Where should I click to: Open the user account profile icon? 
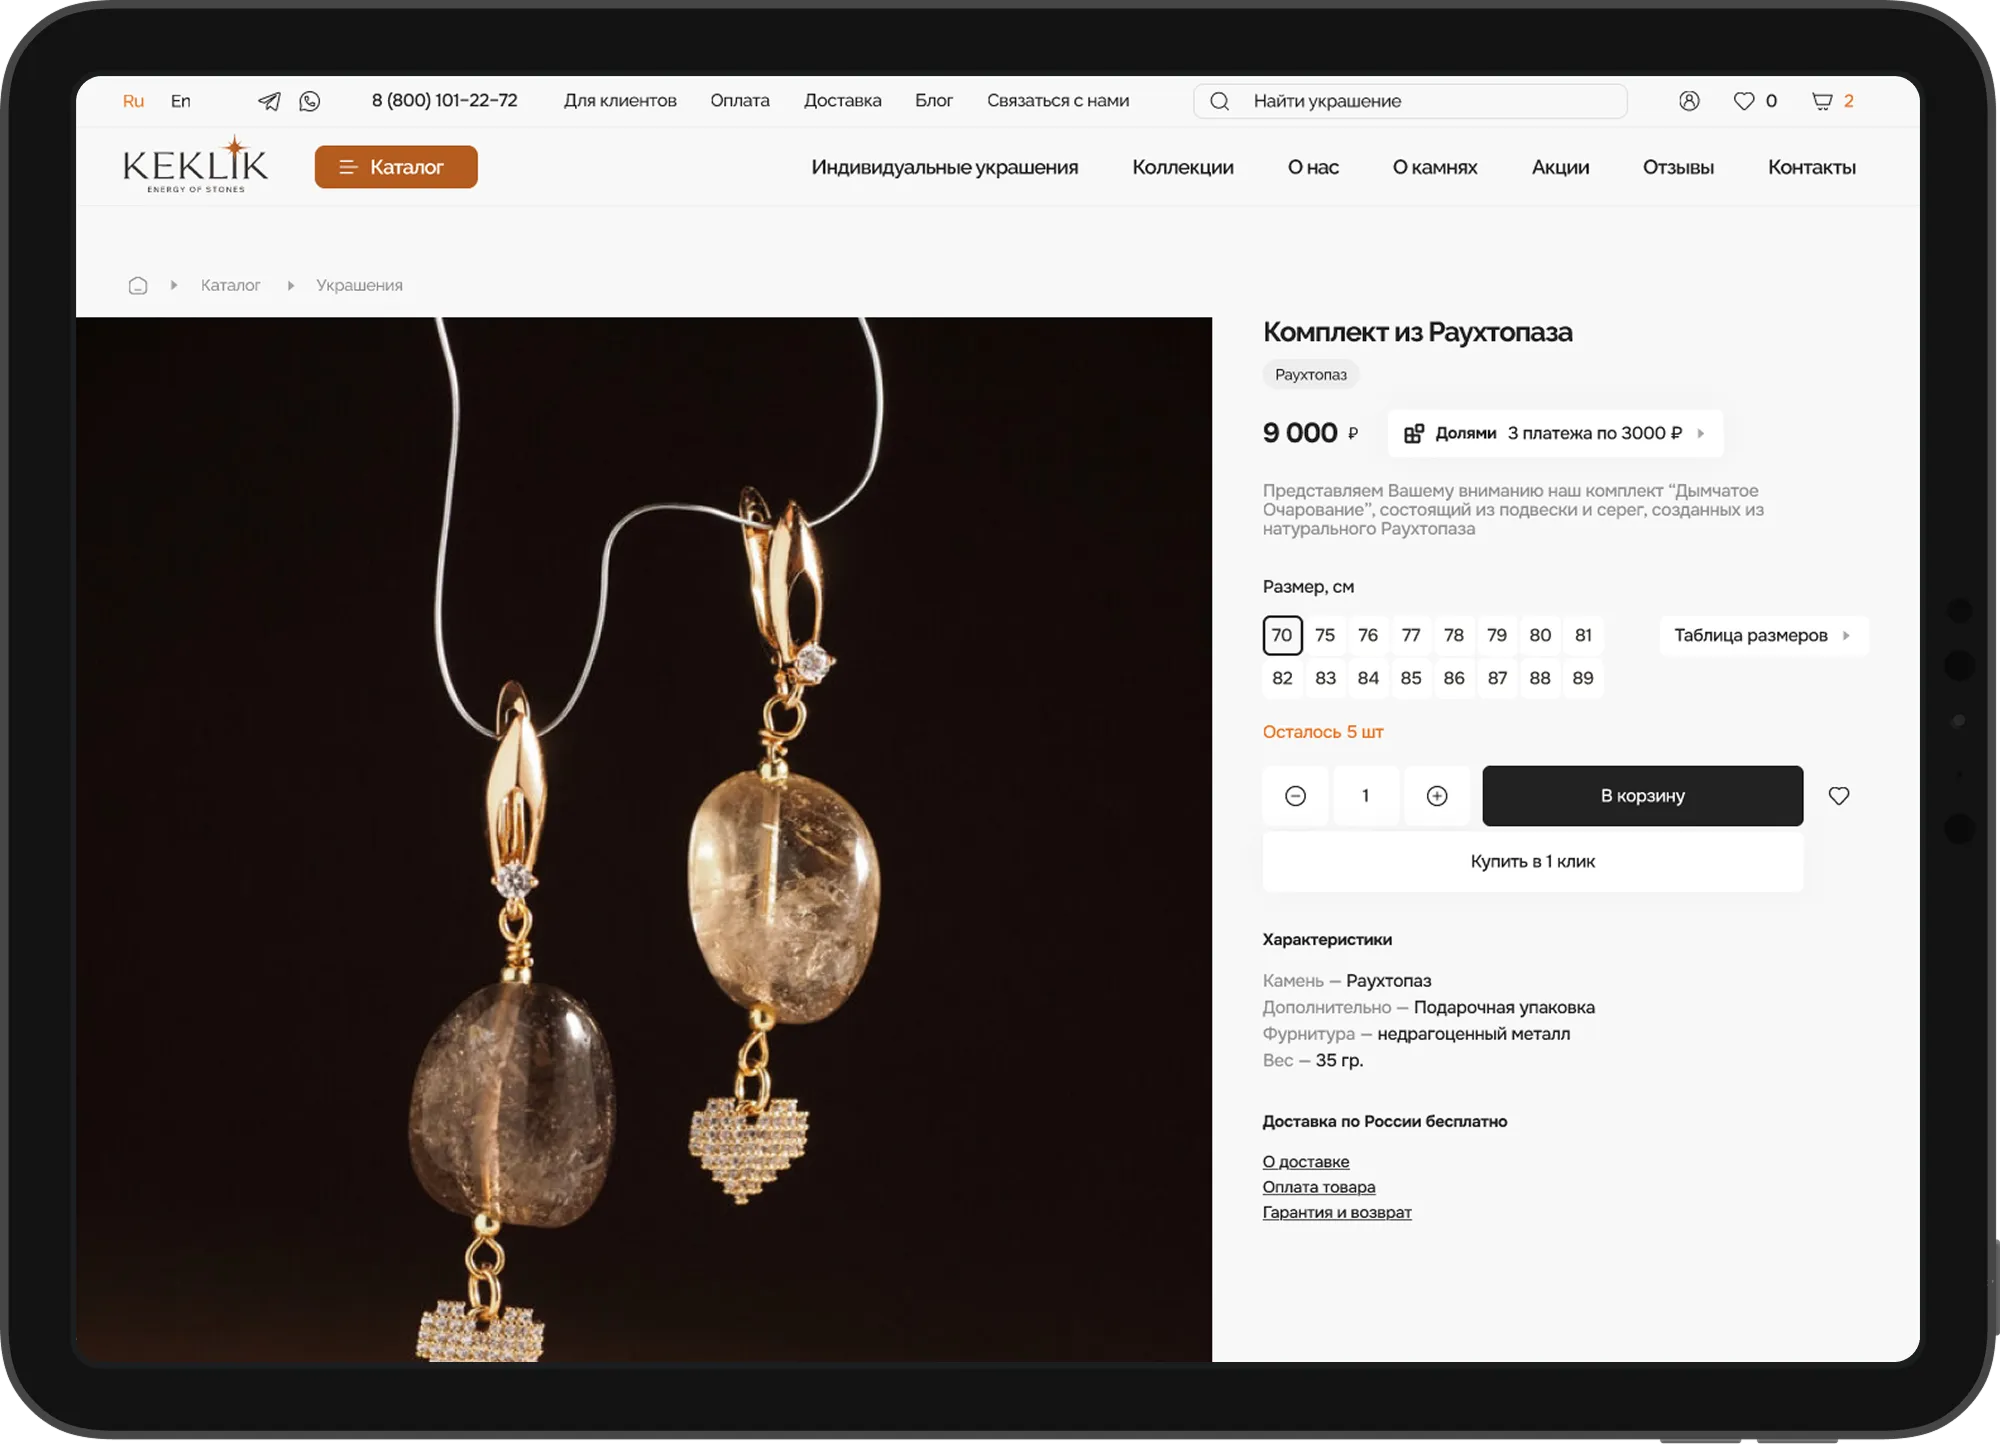coord(1689,101)
